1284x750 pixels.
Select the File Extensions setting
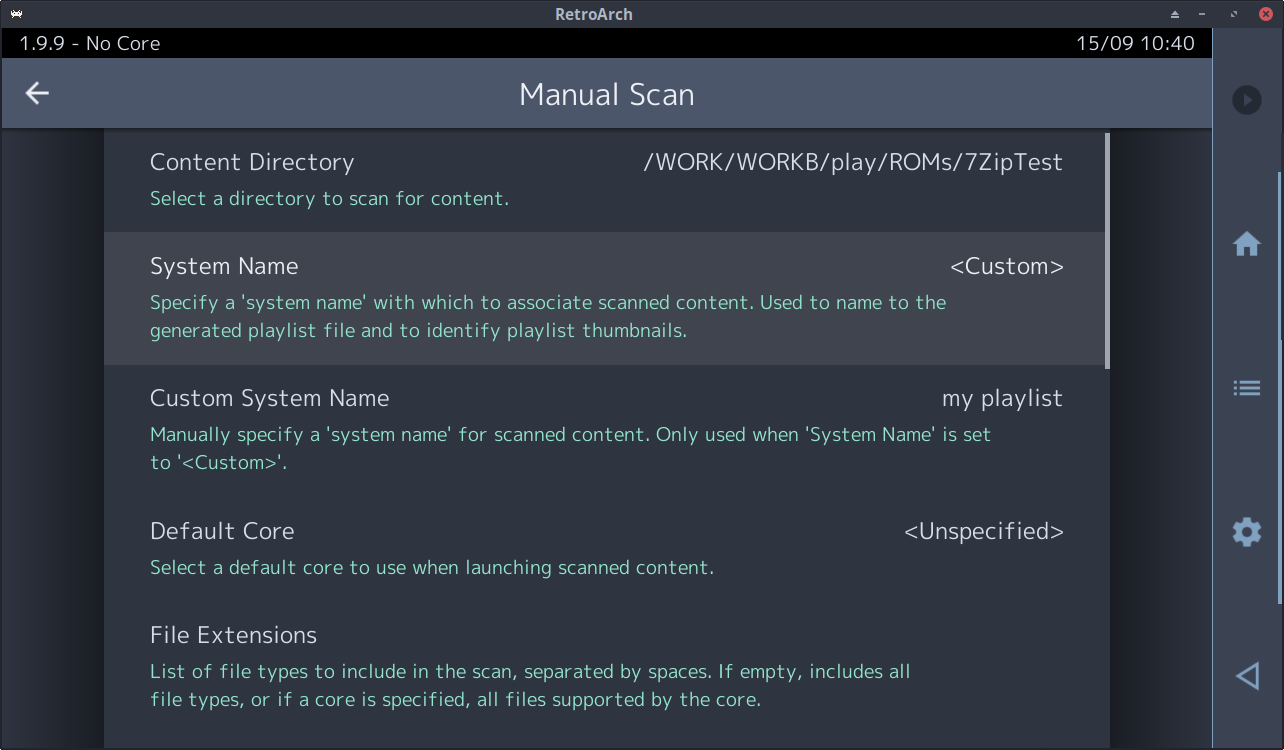pyautogui.click(x=233, y=634)
